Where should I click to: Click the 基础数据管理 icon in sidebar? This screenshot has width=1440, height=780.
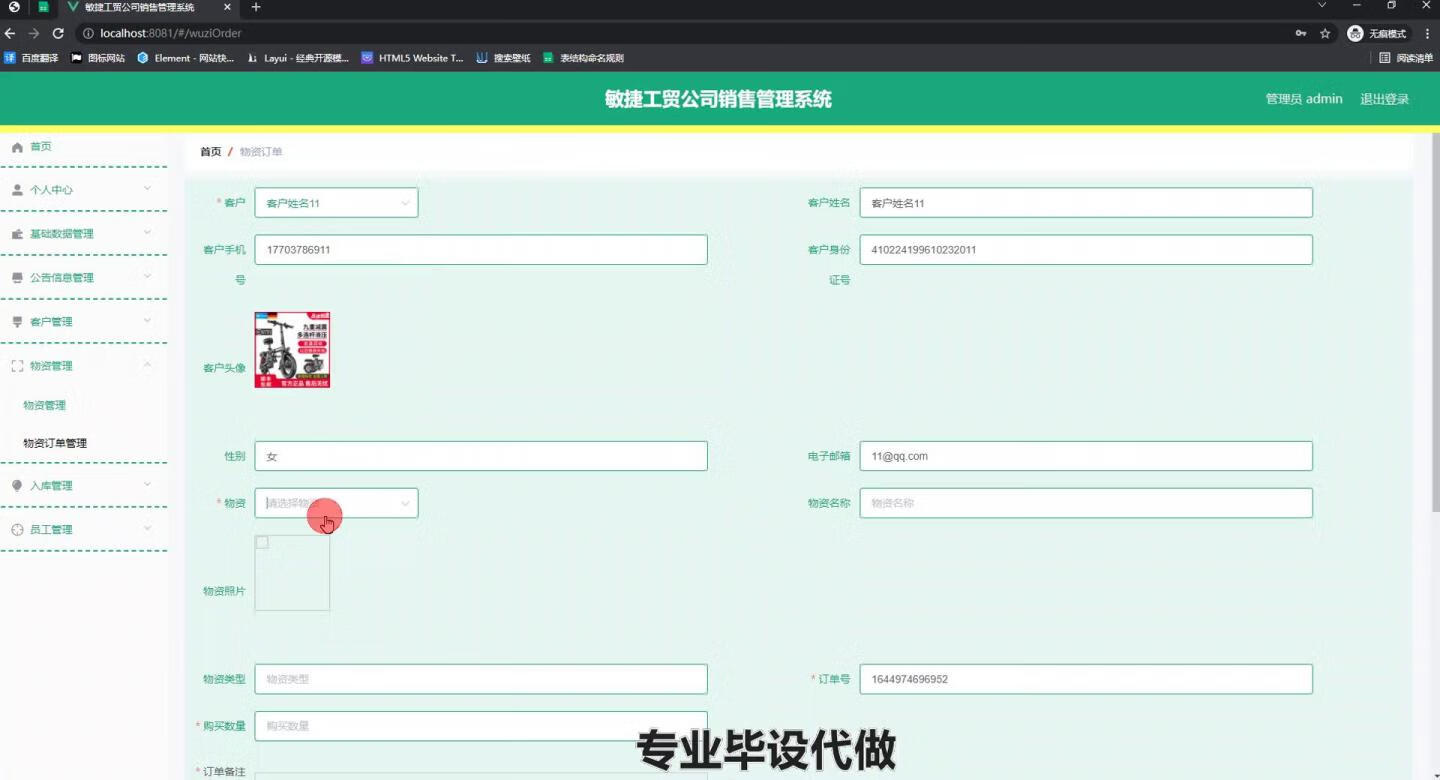pos(17,233)
